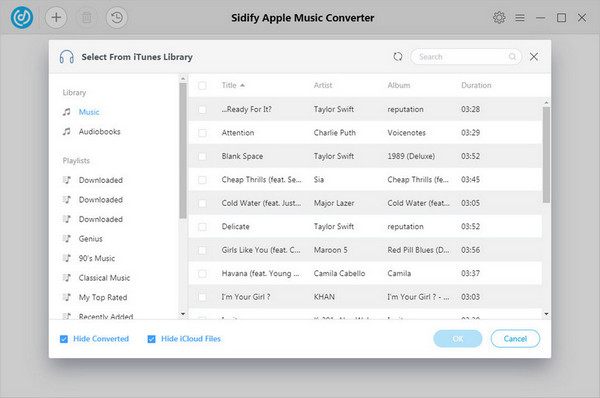Click the 03:45 duration cell
The width and height of the screenshot is (600, 398).
(470, 179)
